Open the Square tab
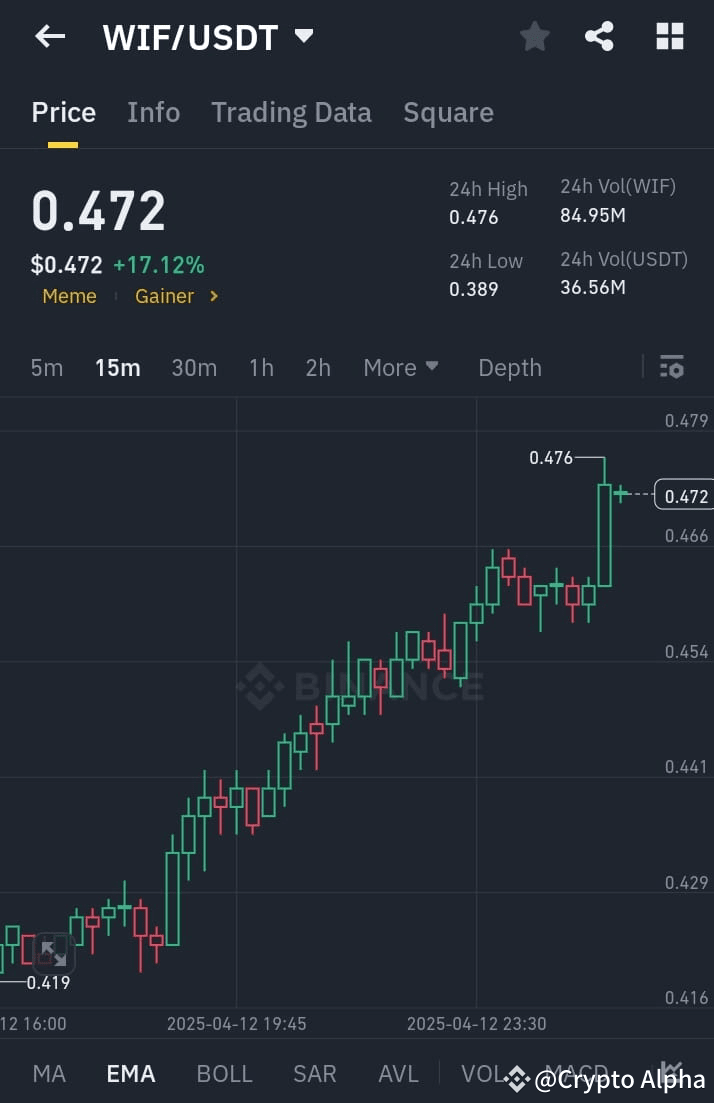 [x=448, y=112]
